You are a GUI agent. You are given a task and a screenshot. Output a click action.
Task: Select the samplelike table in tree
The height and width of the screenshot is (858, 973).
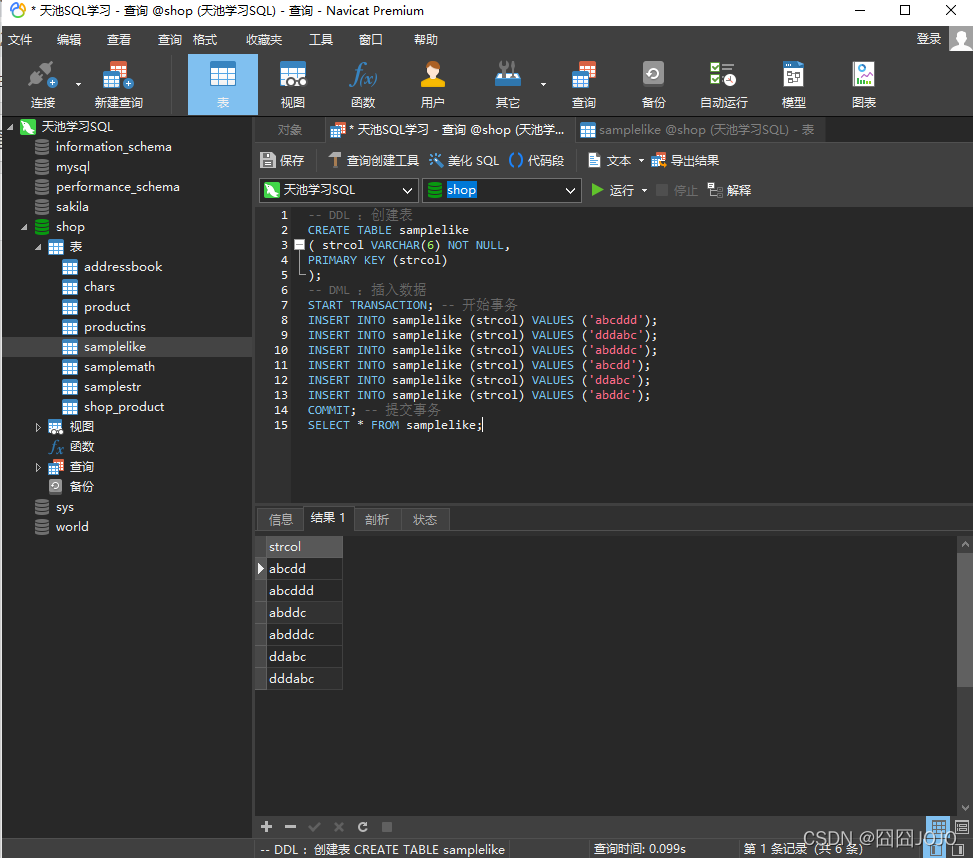point(115,347)
